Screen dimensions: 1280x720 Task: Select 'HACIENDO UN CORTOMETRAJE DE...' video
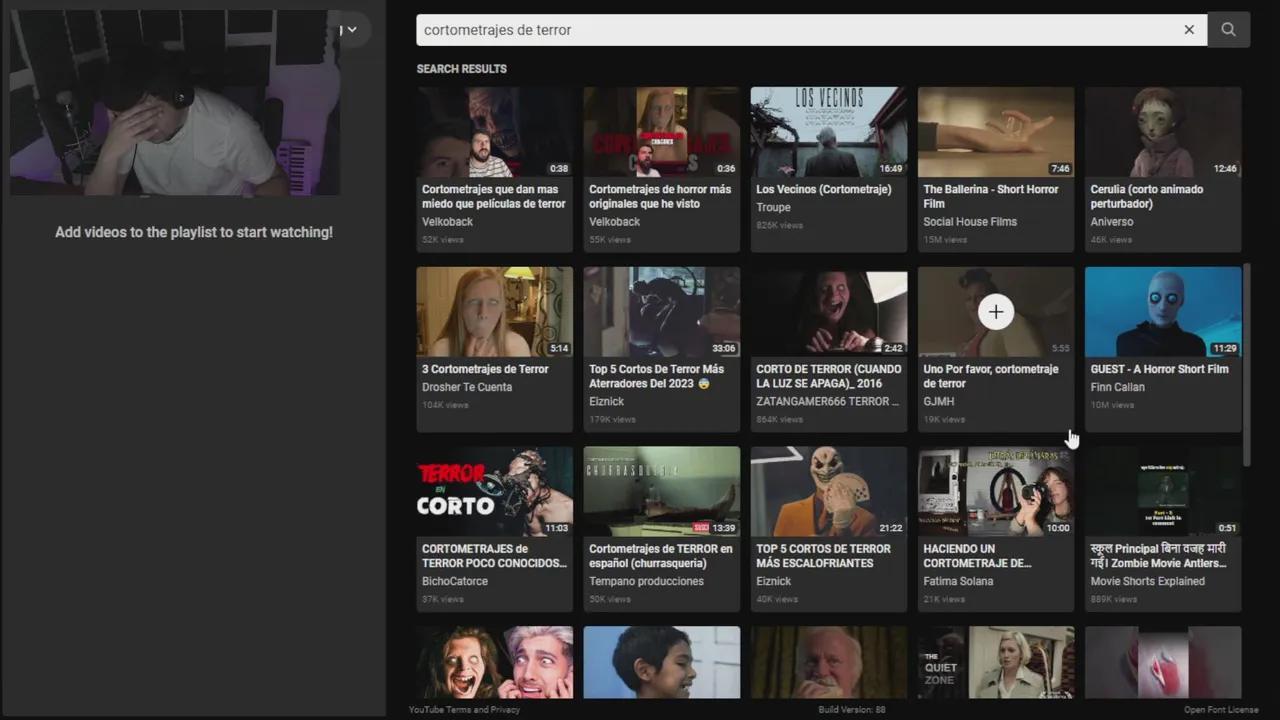(996, 492)
